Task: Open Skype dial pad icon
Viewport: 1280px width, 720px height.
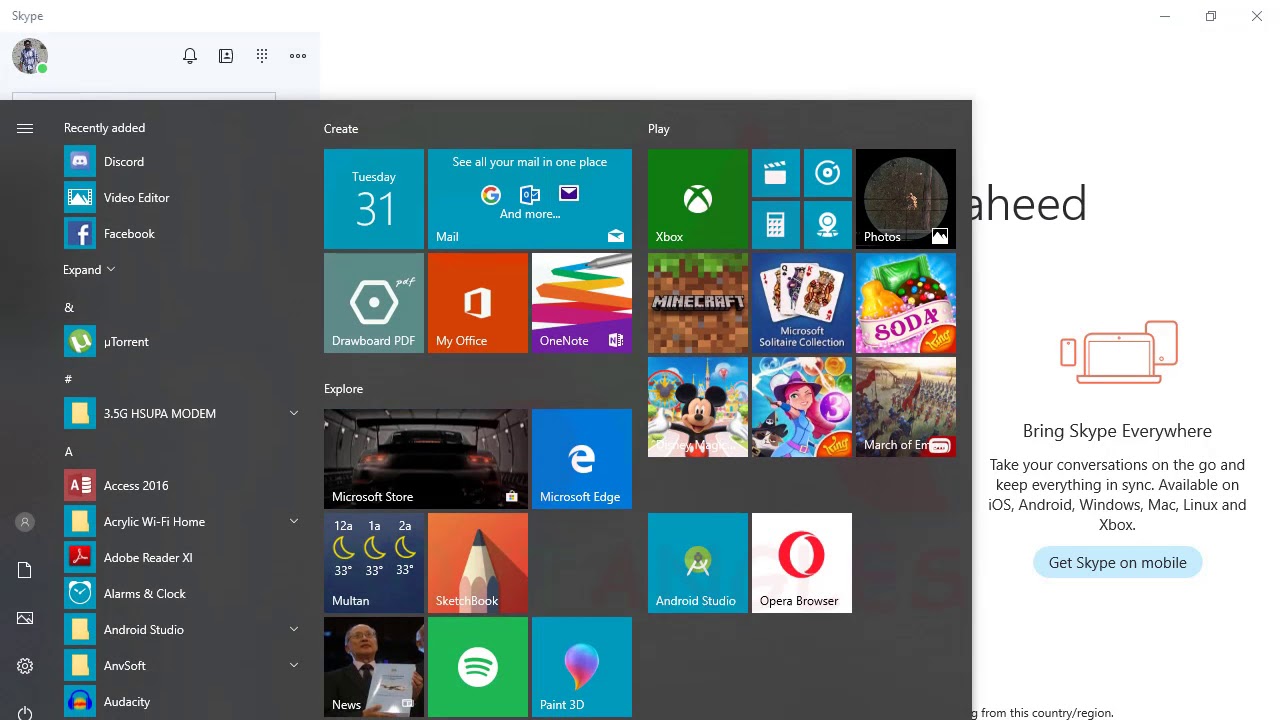Action: [x=262, y=56]
